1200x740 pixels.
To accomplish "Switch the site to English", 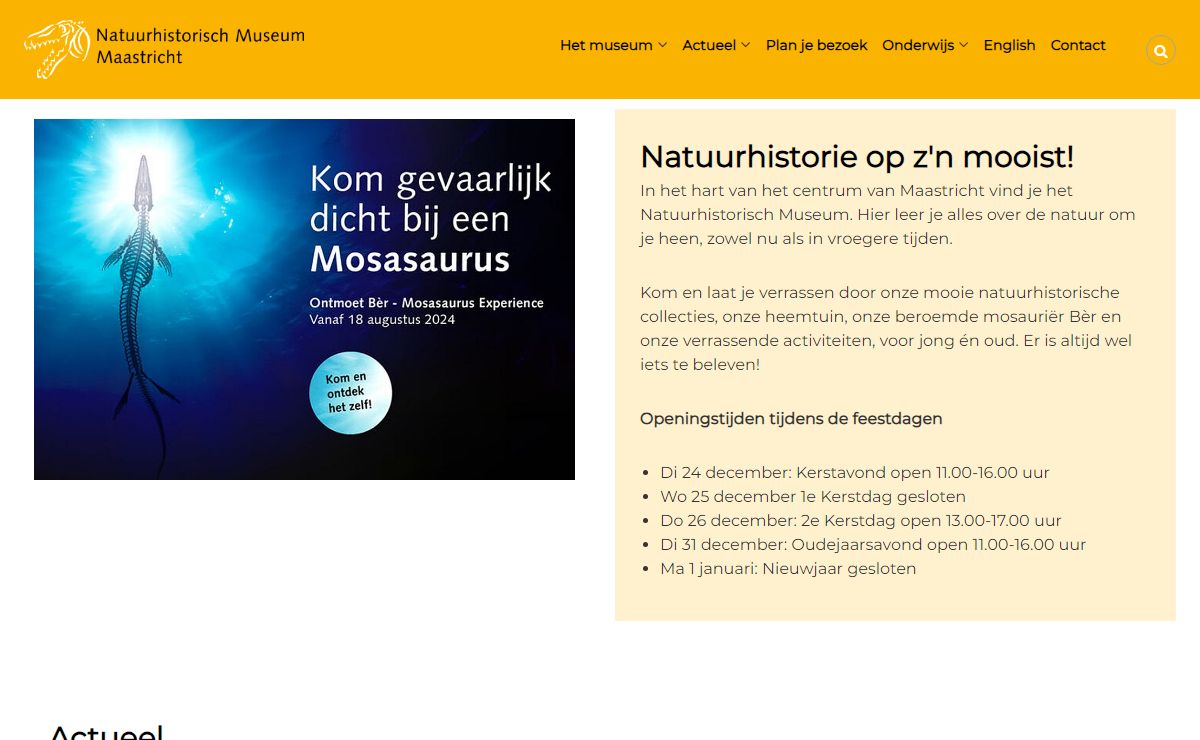I will [x=1009, y=45].
